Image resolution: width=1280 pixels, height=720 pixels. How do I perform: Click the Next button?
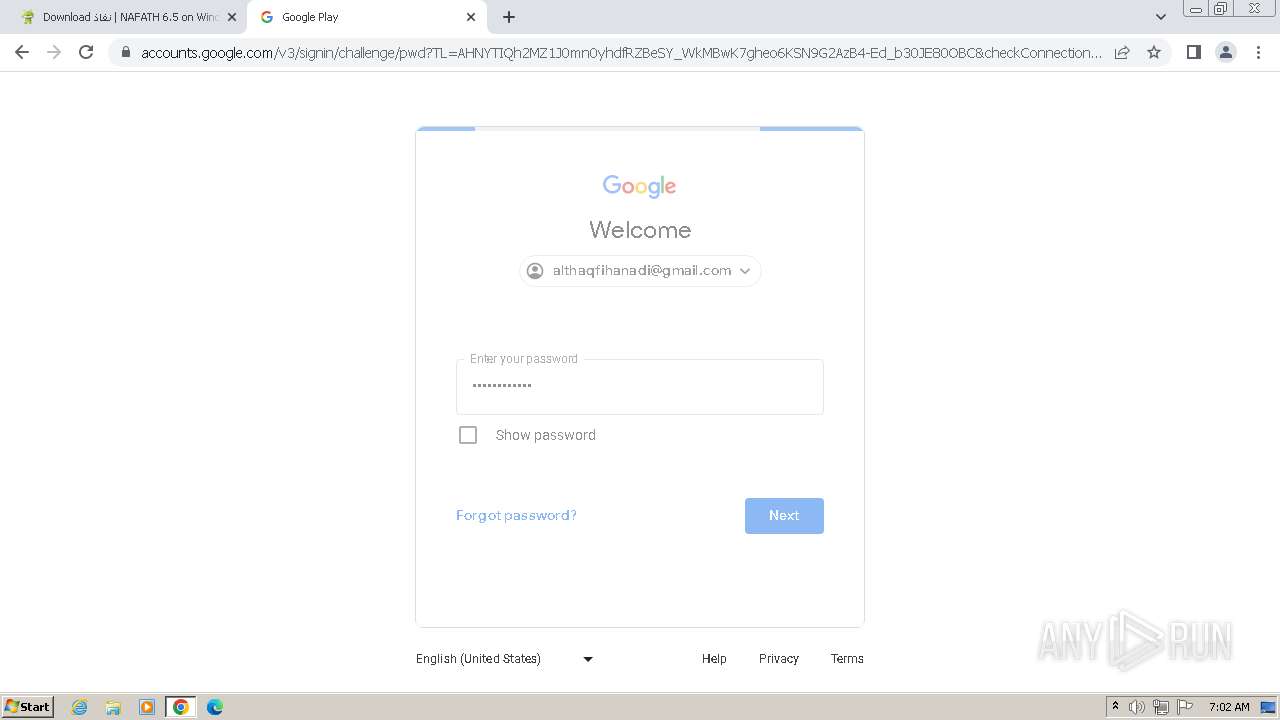784,516
